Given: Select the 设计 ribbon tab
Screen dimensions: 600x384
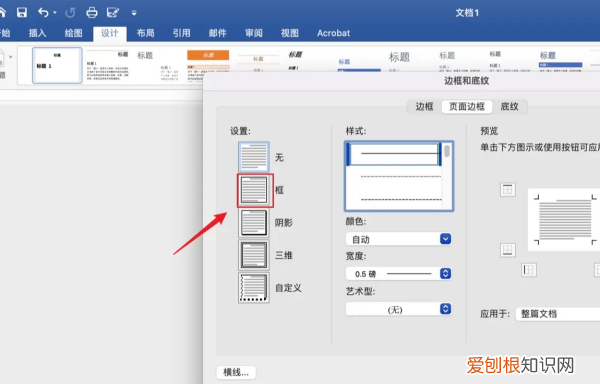Looking at the screenshot, I should pyautogui.click(x=109, y=33).
